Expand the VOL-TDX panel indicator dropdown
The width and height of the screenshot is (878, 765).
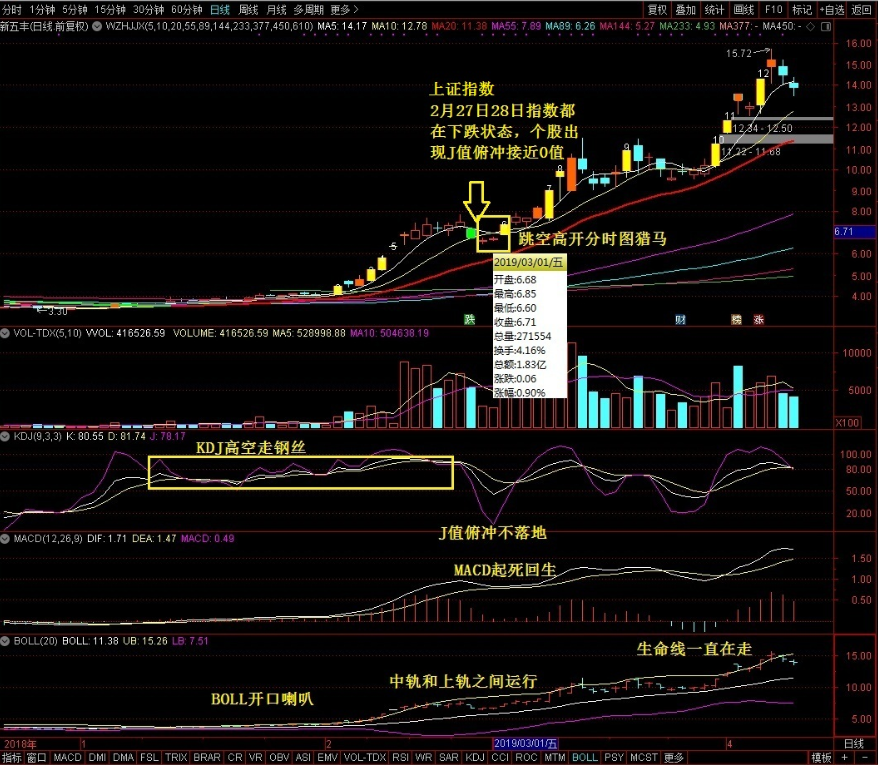pos(5,333)
